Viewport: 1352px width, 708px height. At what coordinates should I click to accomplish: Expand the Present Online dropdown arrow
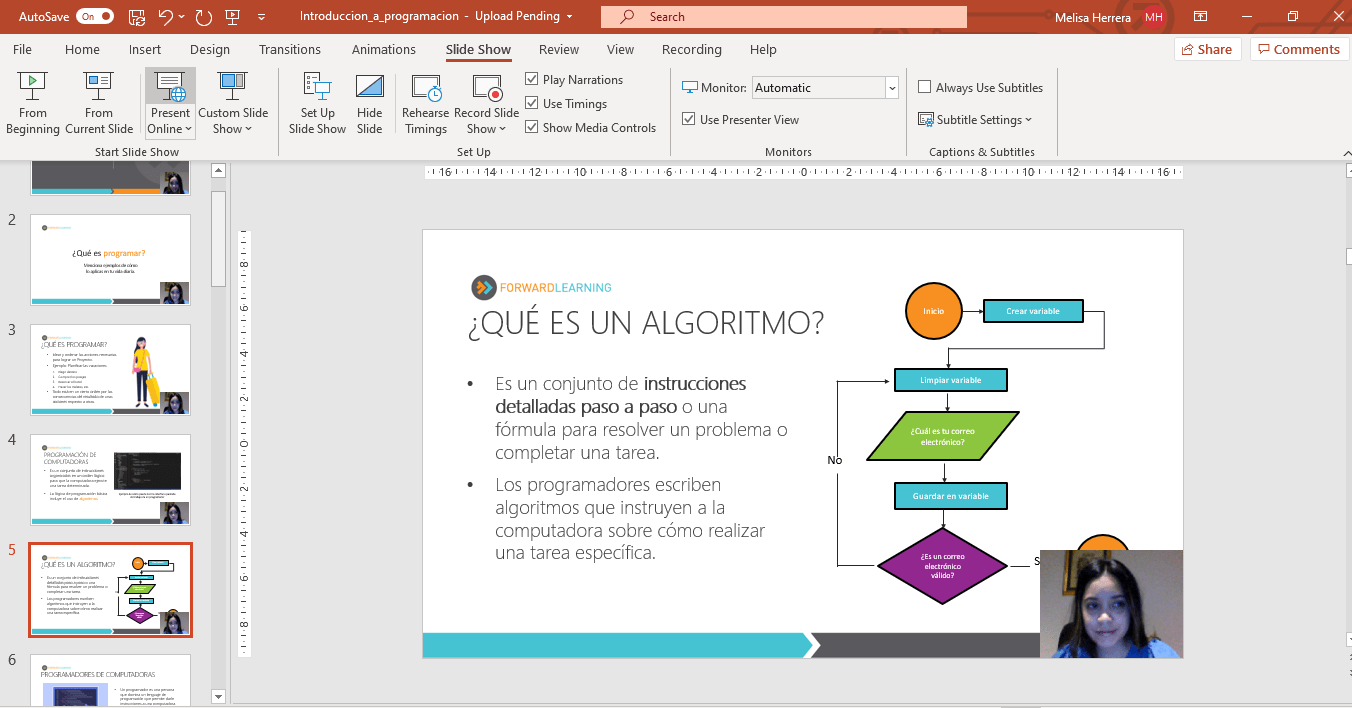(188, 129)
